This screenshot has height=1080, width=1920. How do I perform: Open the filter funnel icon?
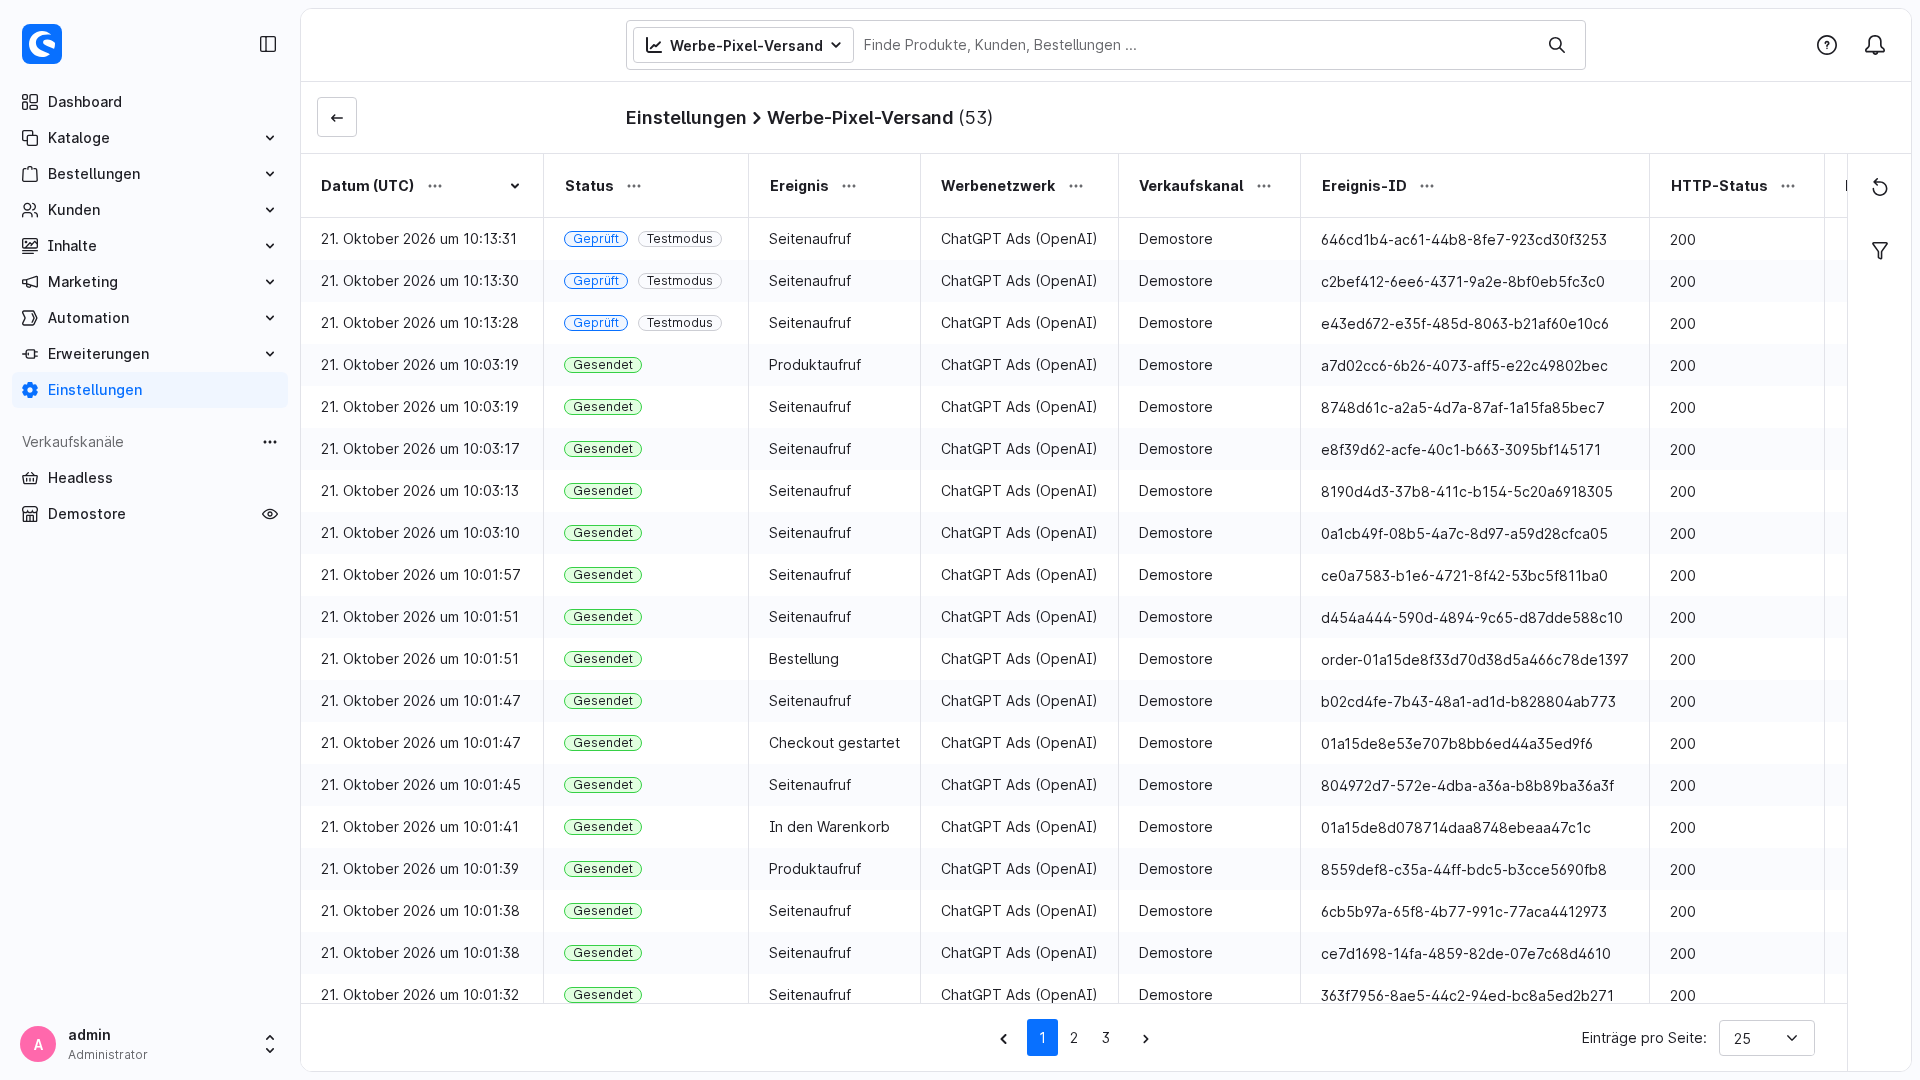[x=1880, y=250]
